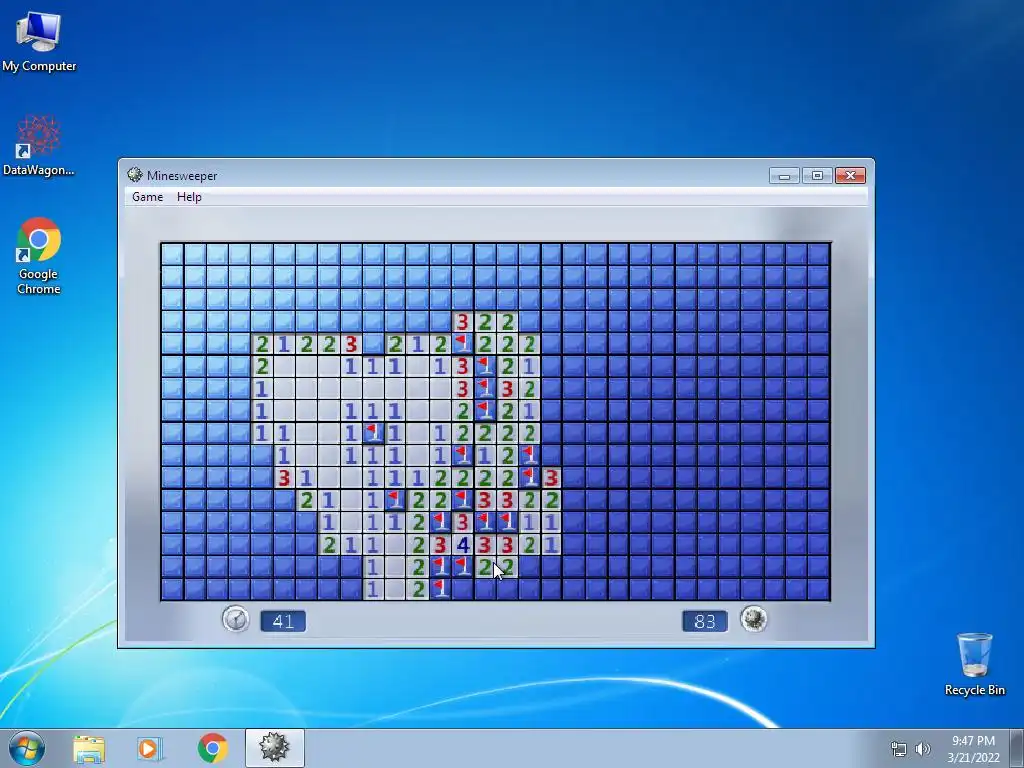The image size is (1024, 768).
Task: Click the rightmost red 3 tile on the board
Action: [551, 477]
